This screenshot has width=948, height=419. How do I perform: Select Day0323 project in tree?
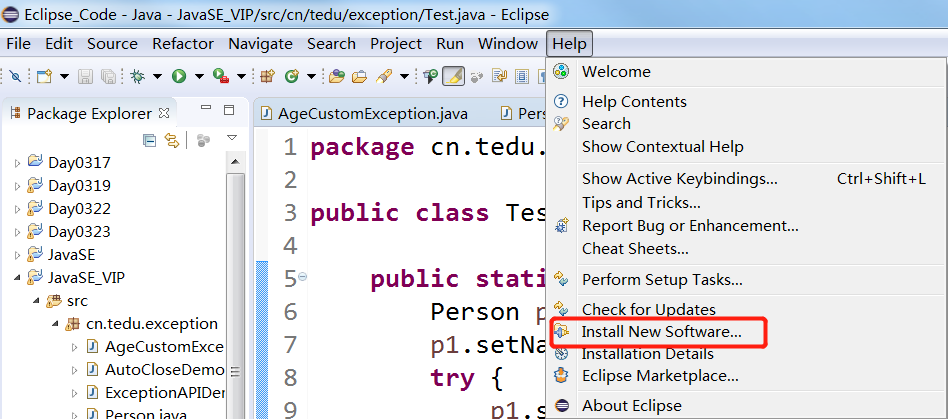tap(79, 232)
